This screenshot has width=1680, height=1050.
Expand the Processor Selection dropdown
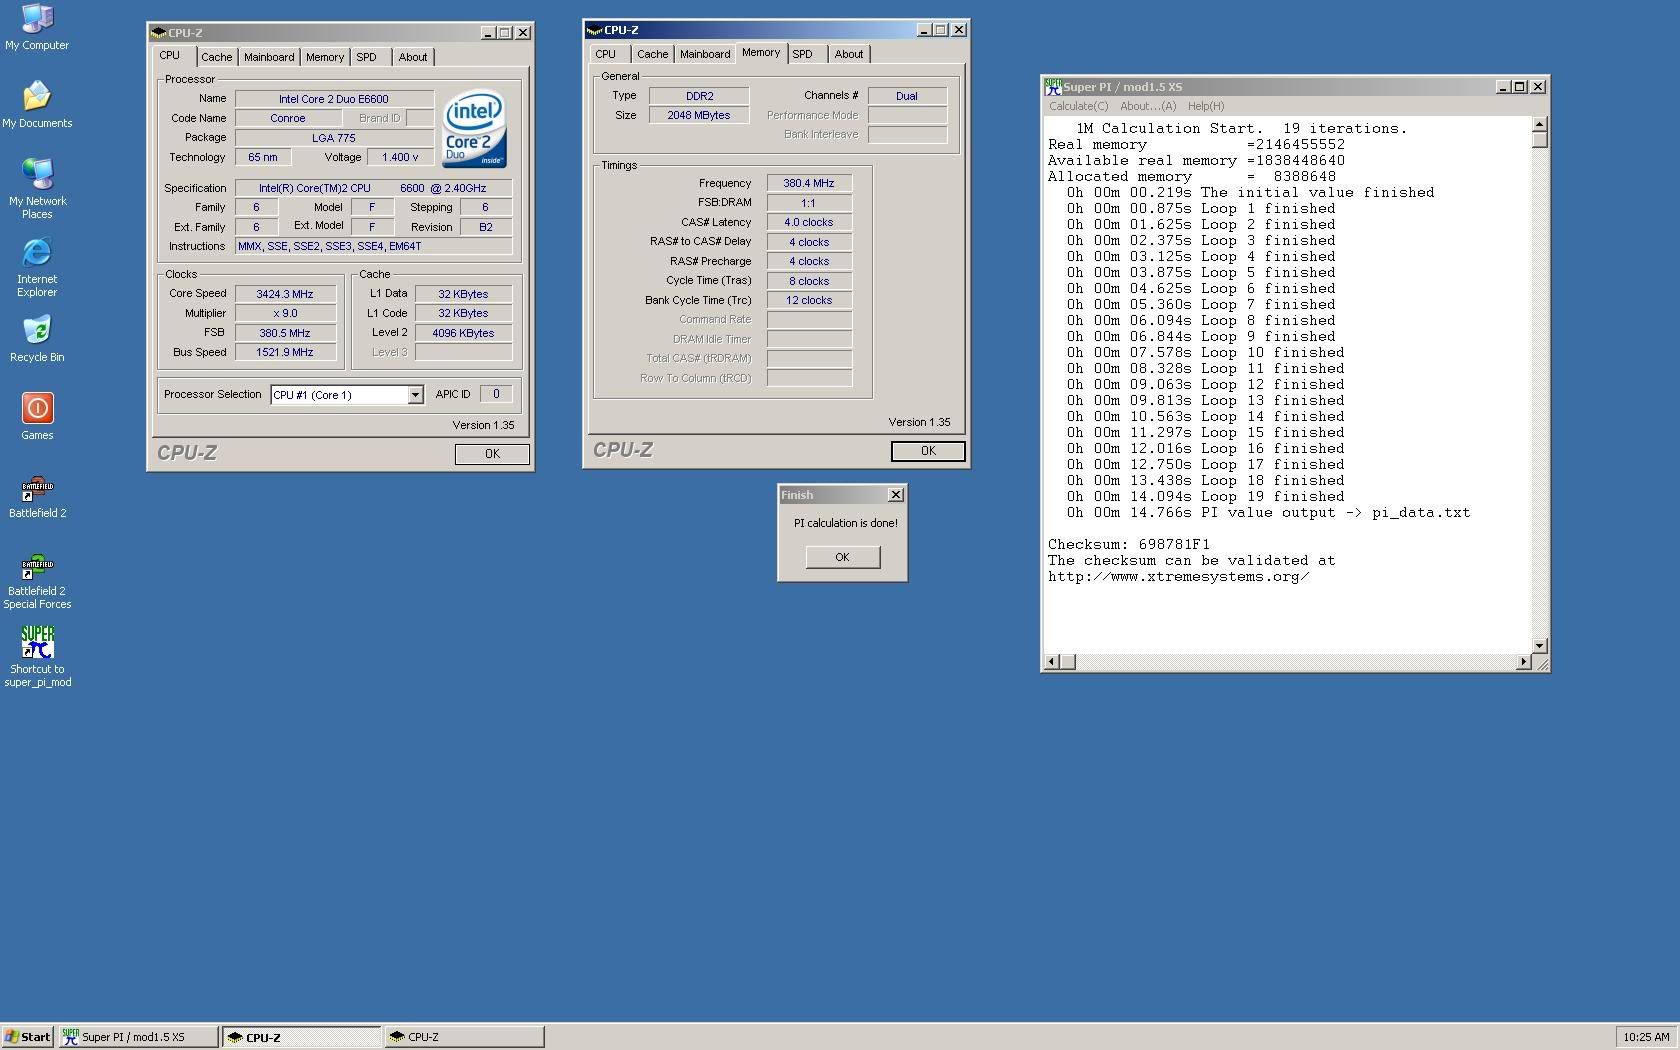[x=415, y=395]
